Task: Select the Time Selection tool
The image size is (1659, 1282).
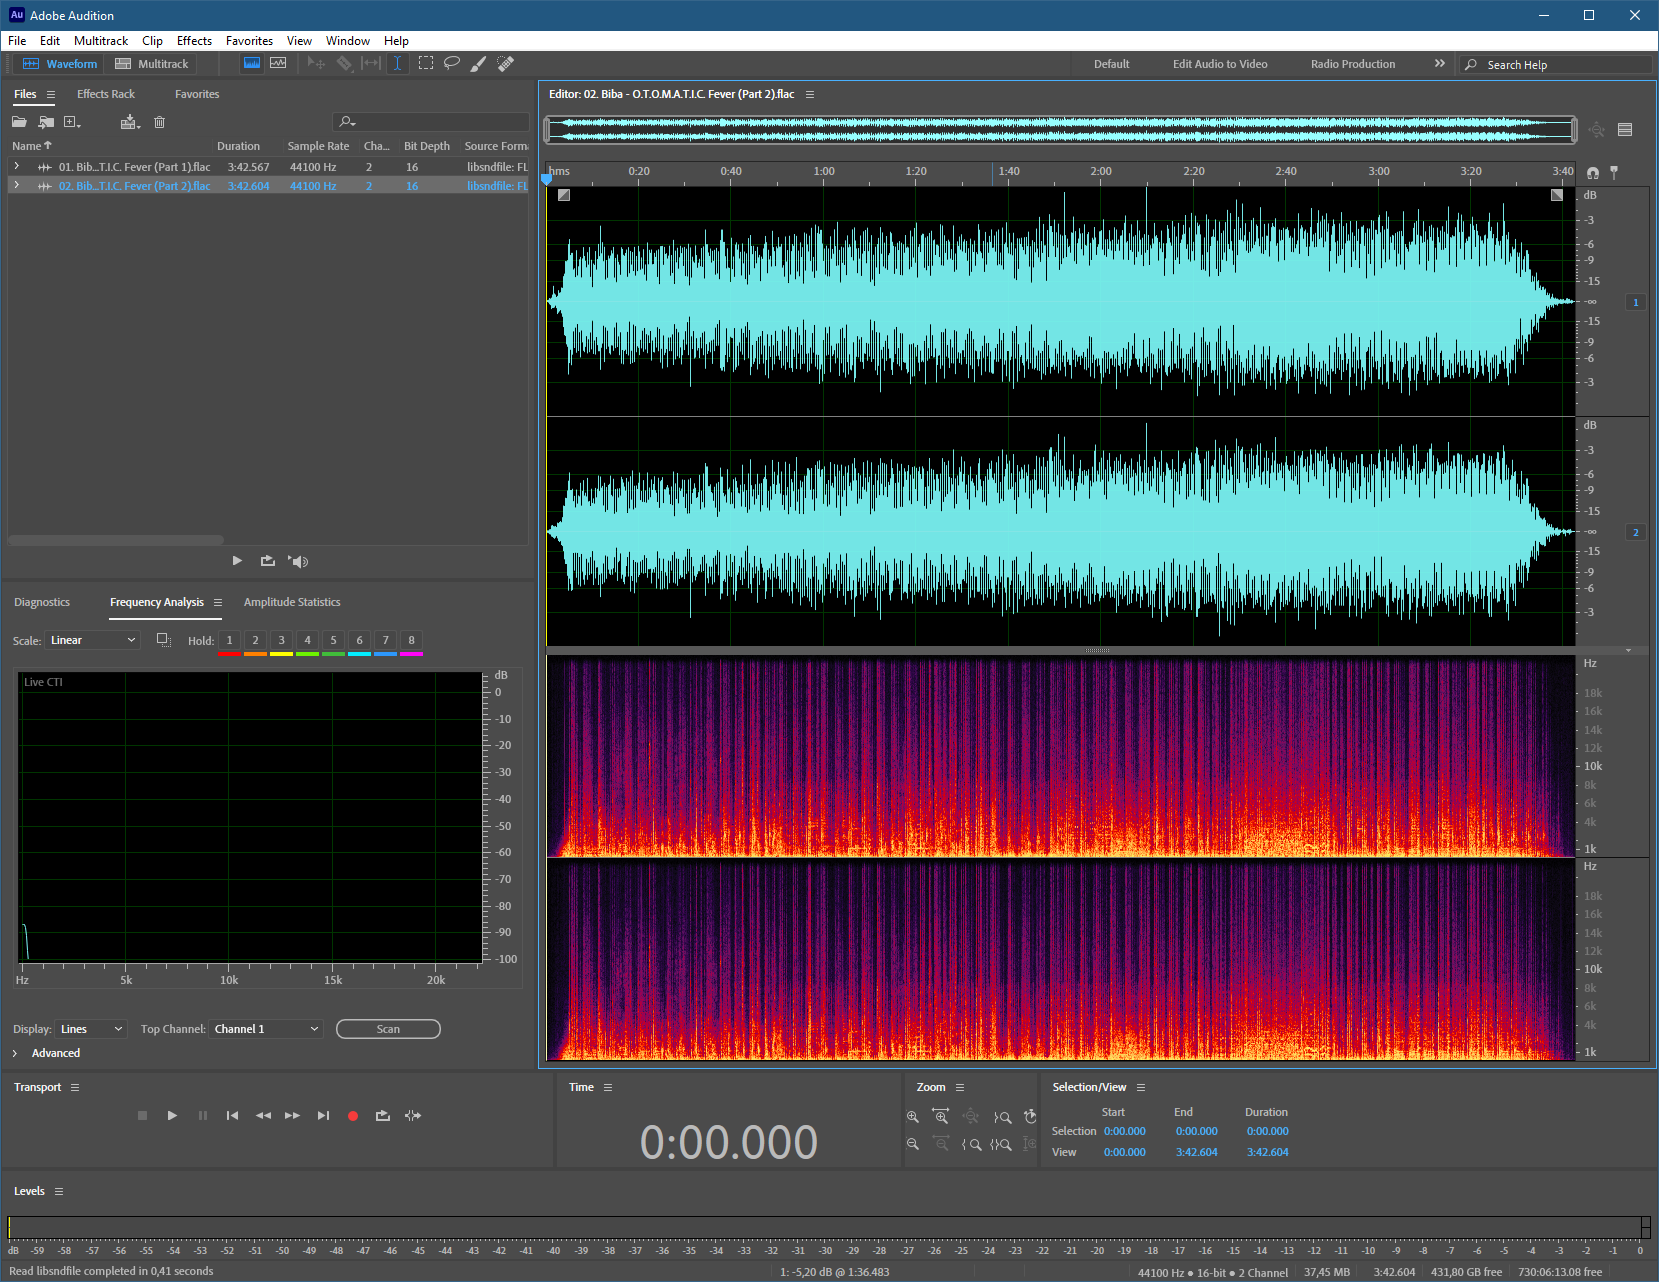Action: [397, 63]
